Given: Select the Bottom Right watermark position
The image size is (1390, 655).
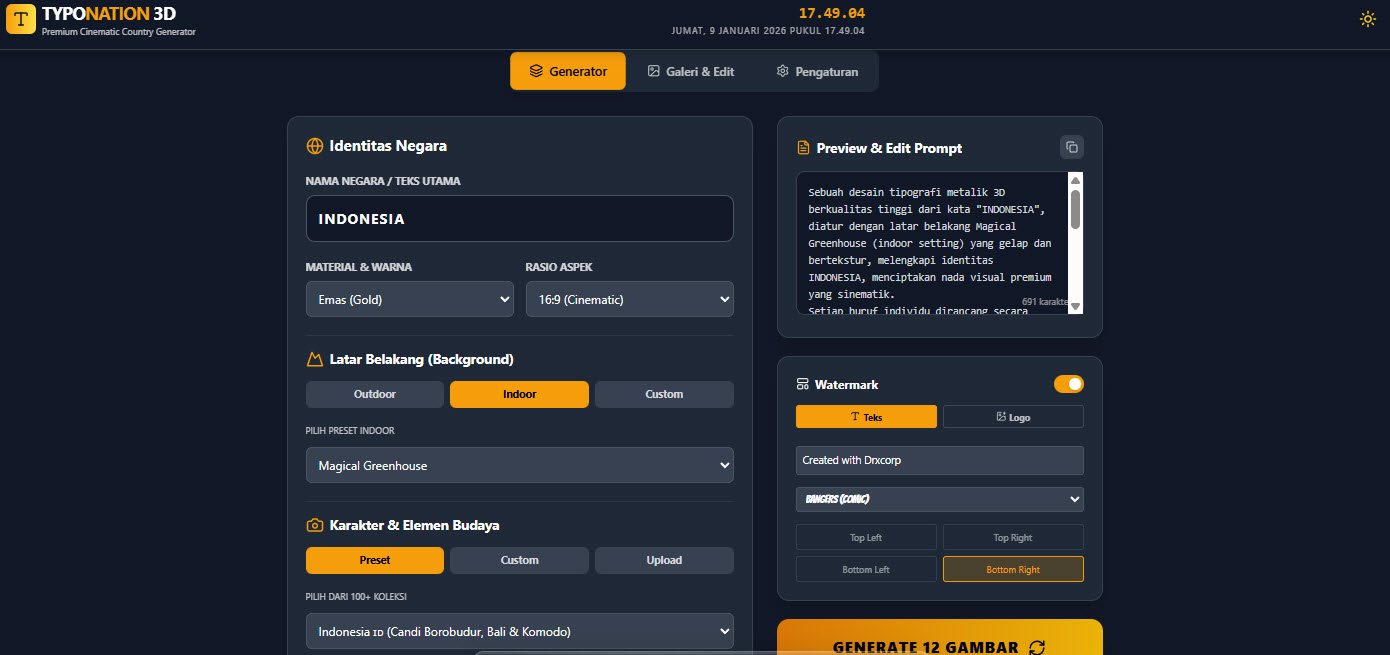Looking at the screenshot, I should click(x=1013, y=569).
